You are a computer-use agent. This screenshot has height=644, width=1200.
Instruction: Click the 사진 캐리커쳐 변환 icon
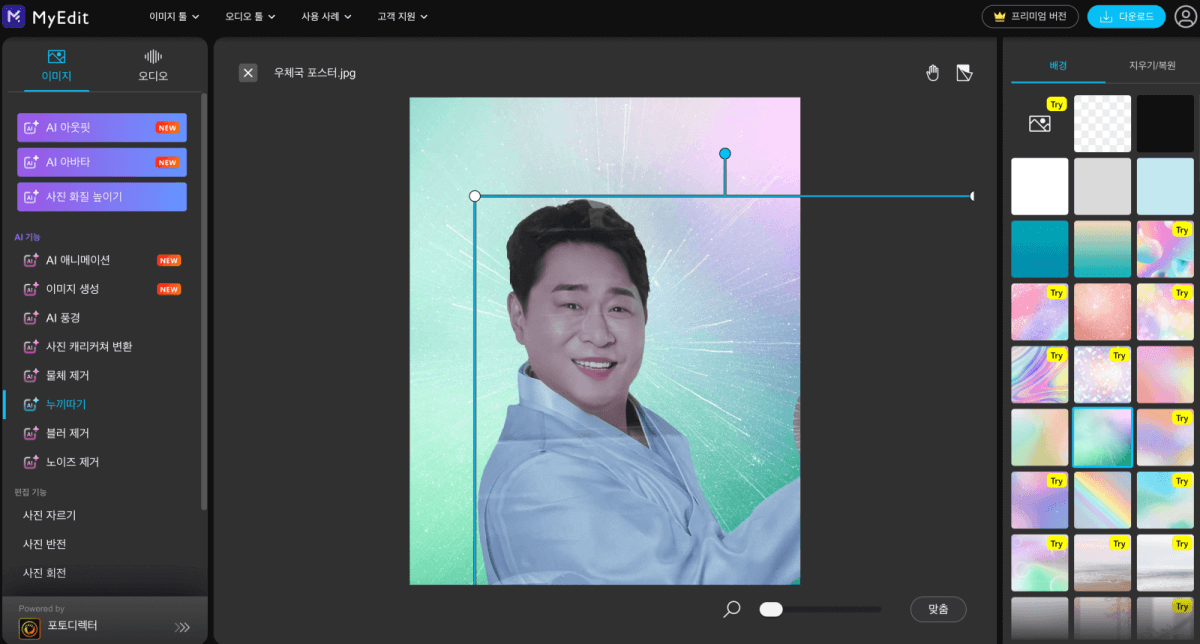[x=31, y=347]
